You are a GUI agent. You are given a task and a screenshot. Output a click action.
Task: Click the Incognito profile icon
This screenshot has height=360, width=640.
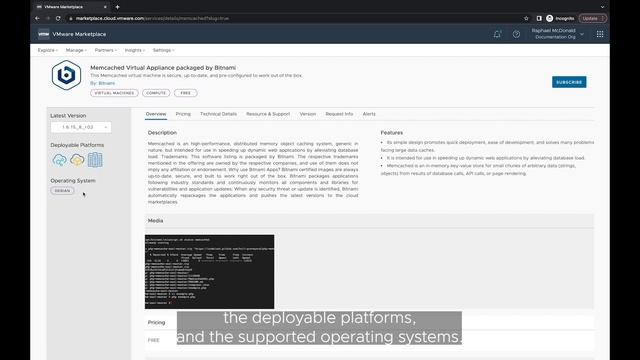(550, 18)
